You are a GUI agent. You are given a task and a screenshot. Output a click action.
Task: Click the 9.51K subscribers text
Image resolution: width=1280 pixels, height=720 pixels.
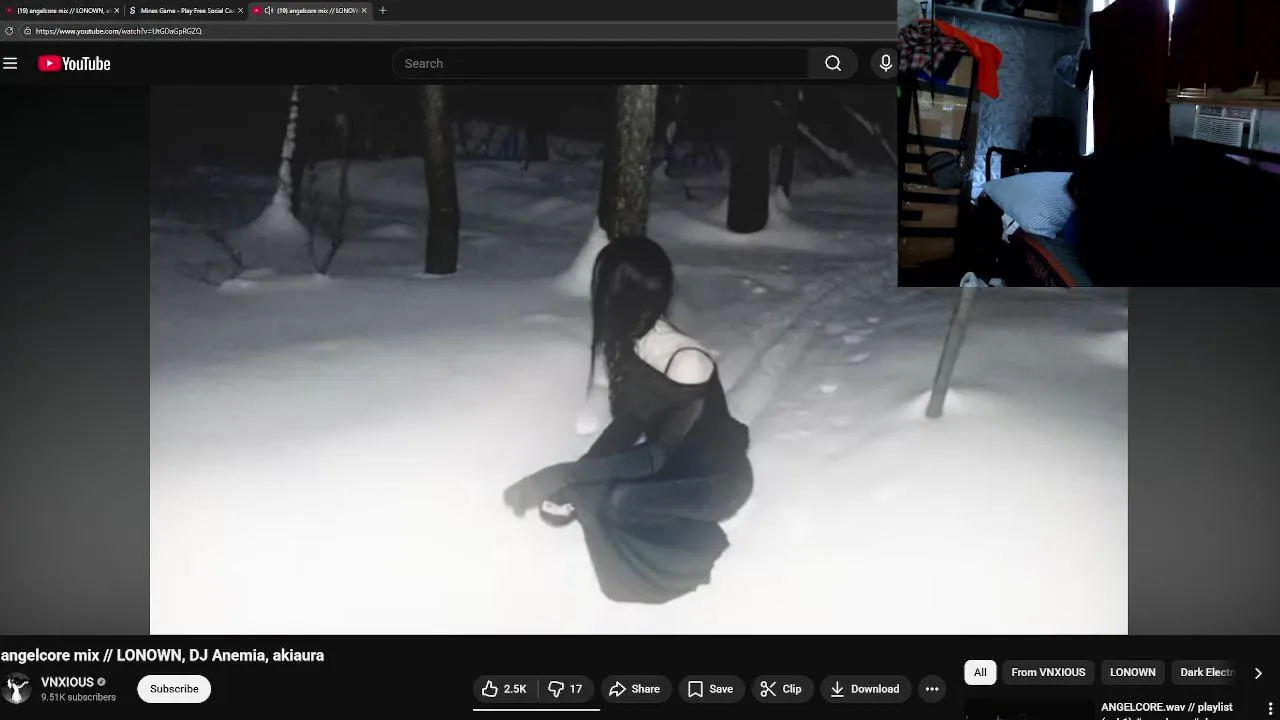[78, 697]
